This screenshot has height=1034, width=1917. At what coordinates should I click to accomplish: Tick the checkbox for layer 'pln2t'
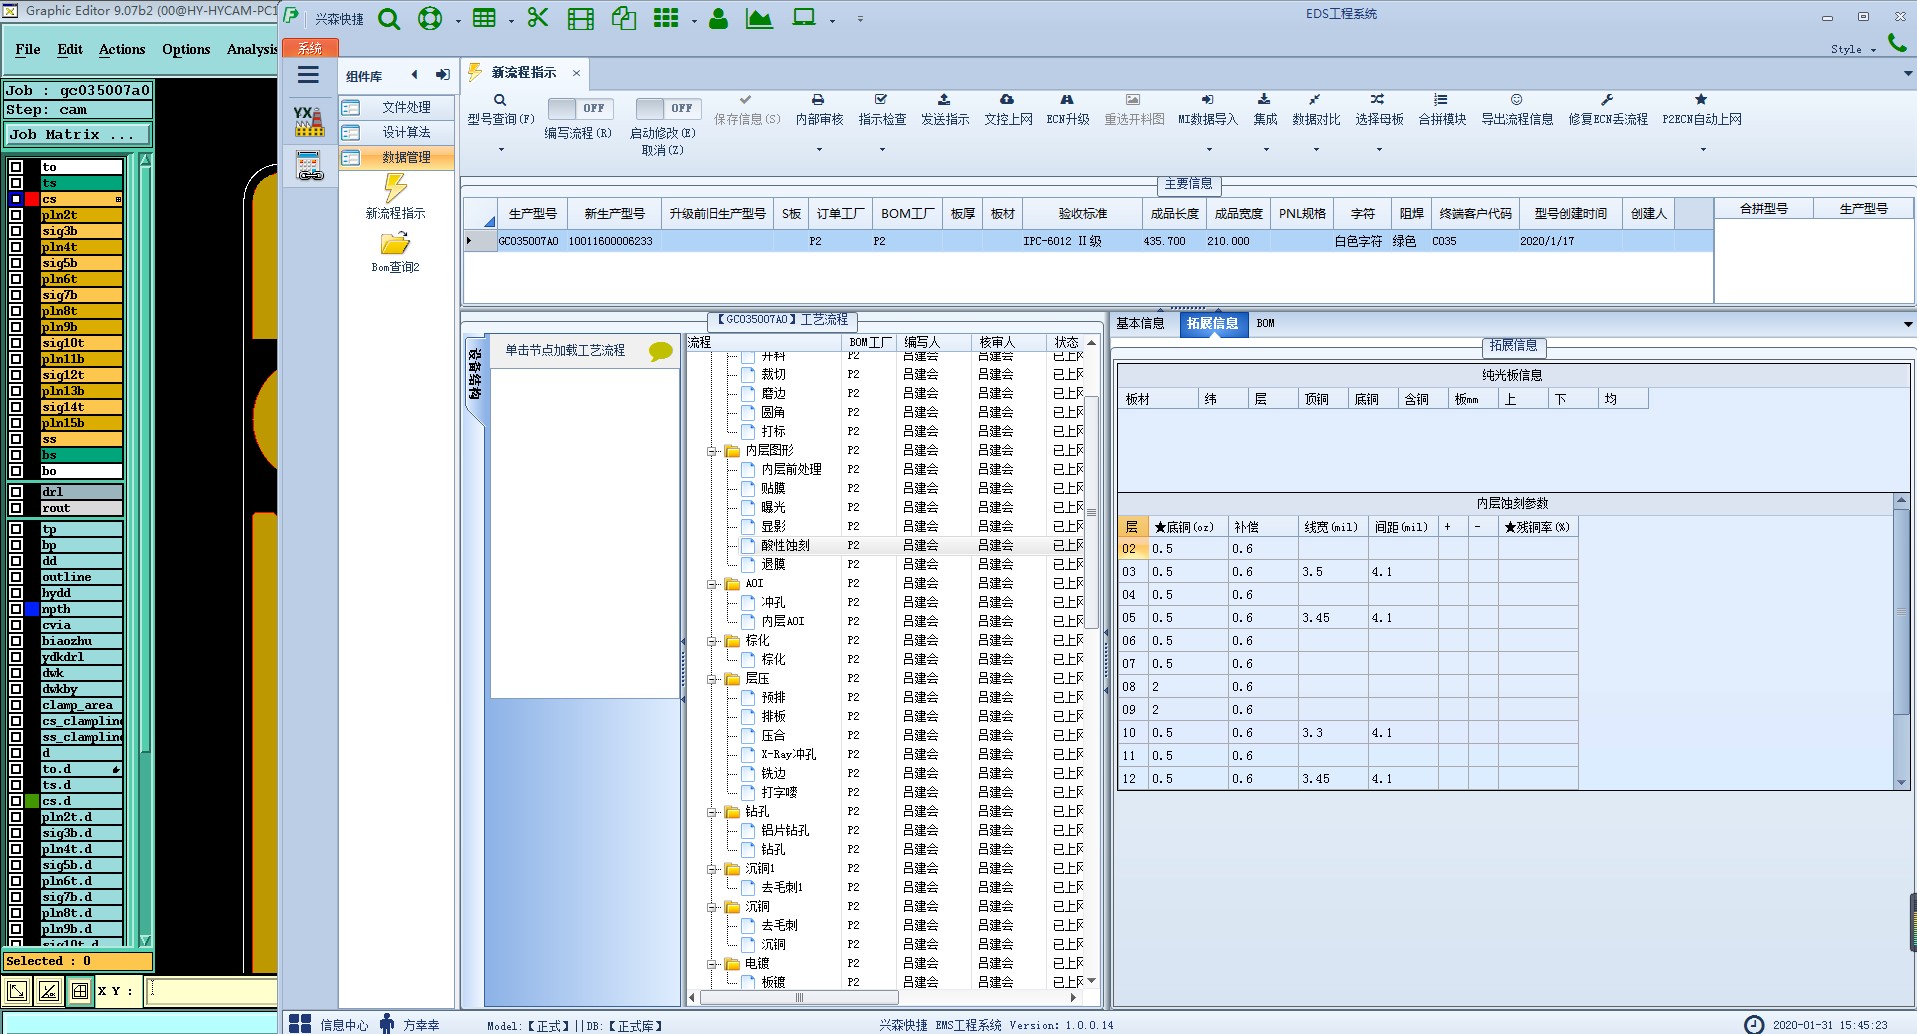click(16, 215)
